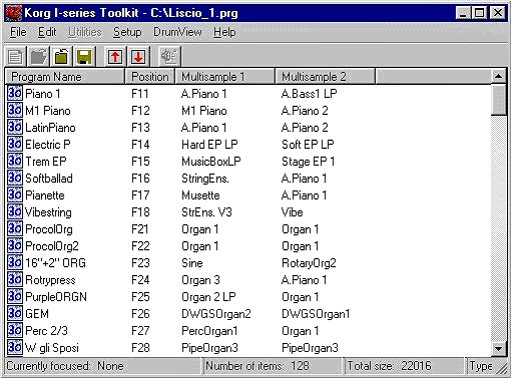
Task: Click the program icon beside Softballad
Action: coord(15,178)
